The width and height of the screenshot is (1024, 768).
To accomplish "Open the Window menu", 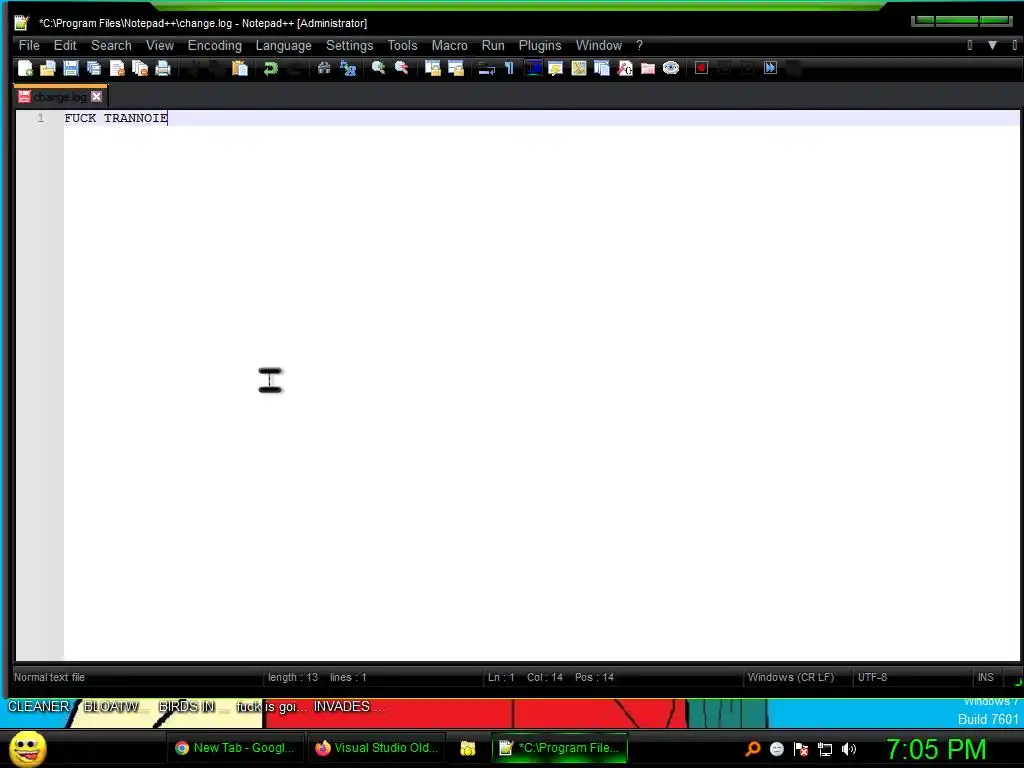I will 599,45.
